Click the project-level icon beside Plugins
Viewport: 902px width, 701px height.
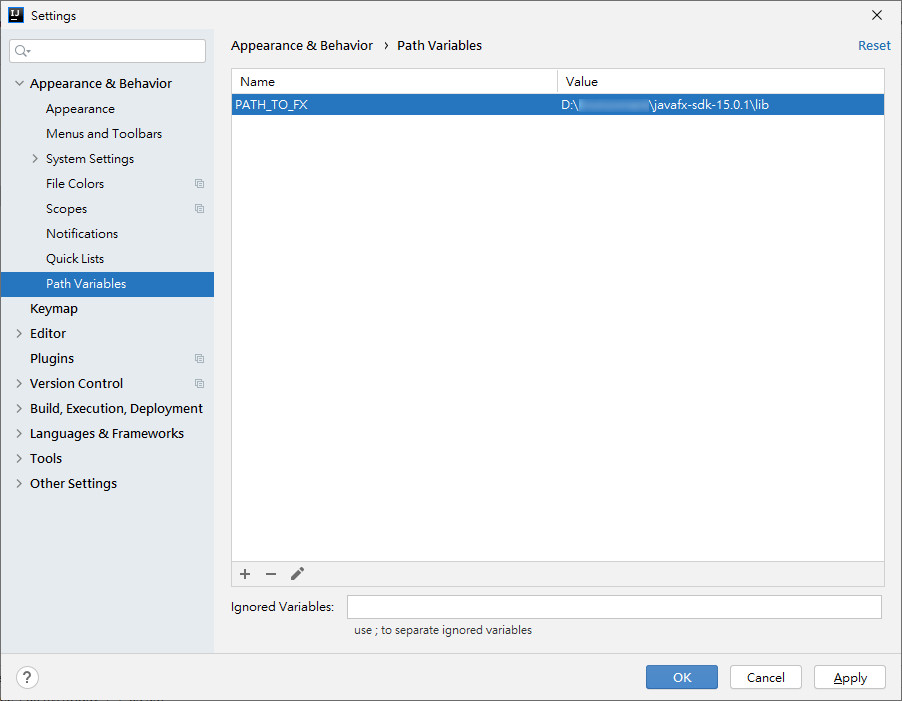(x=199, y=359)
